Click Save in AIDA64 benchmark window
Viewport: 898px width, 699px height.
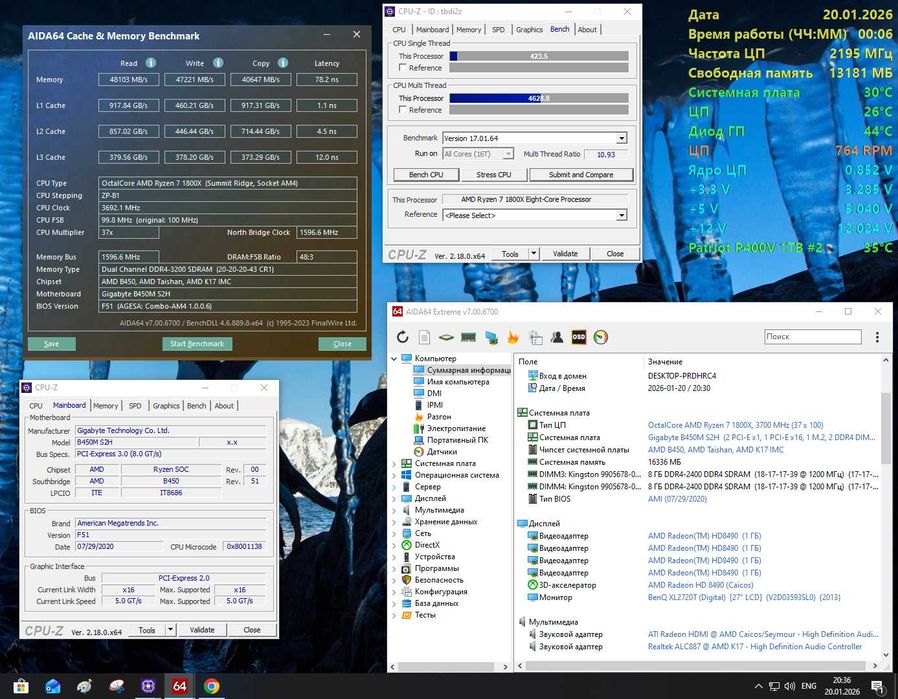pyautogui.click(x=52, y=343)
